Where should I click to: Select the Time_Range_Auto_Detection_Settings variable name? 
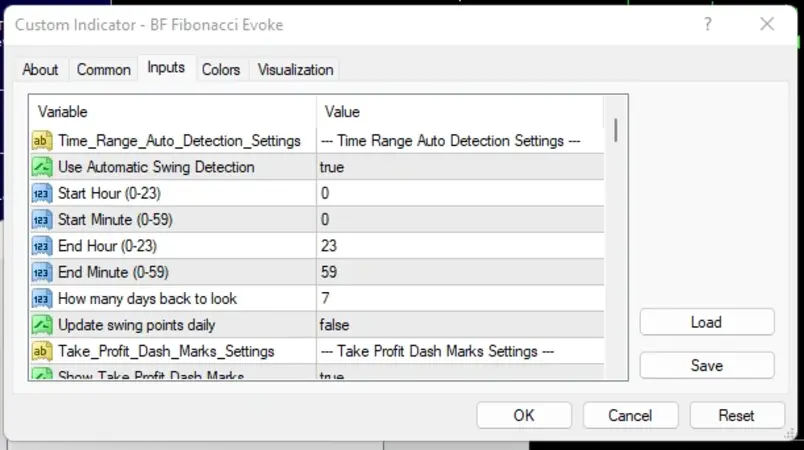tap(179, 141)
